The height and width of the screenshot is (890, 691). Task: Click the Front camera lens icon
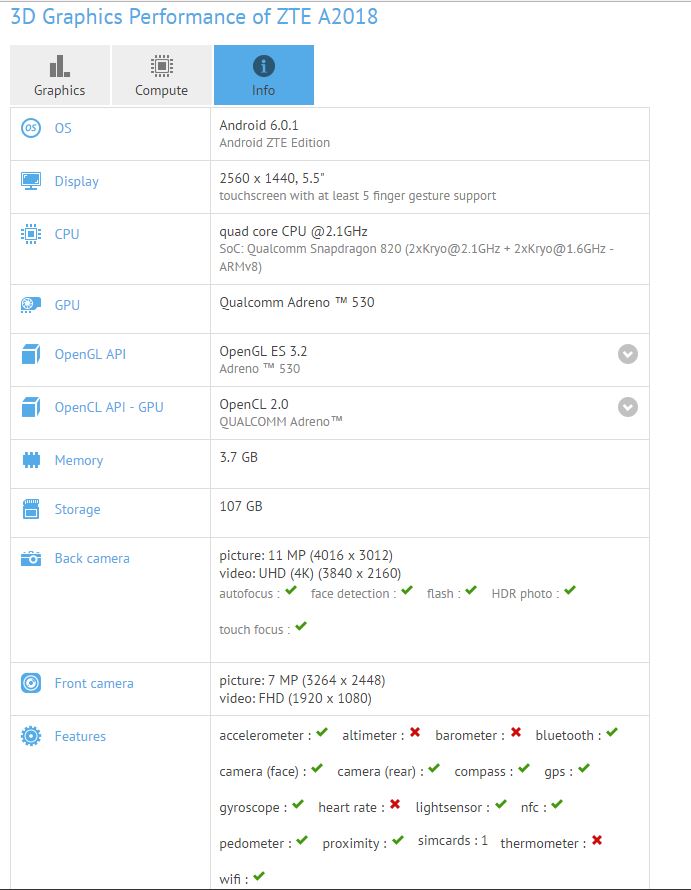tap(31, 683)
